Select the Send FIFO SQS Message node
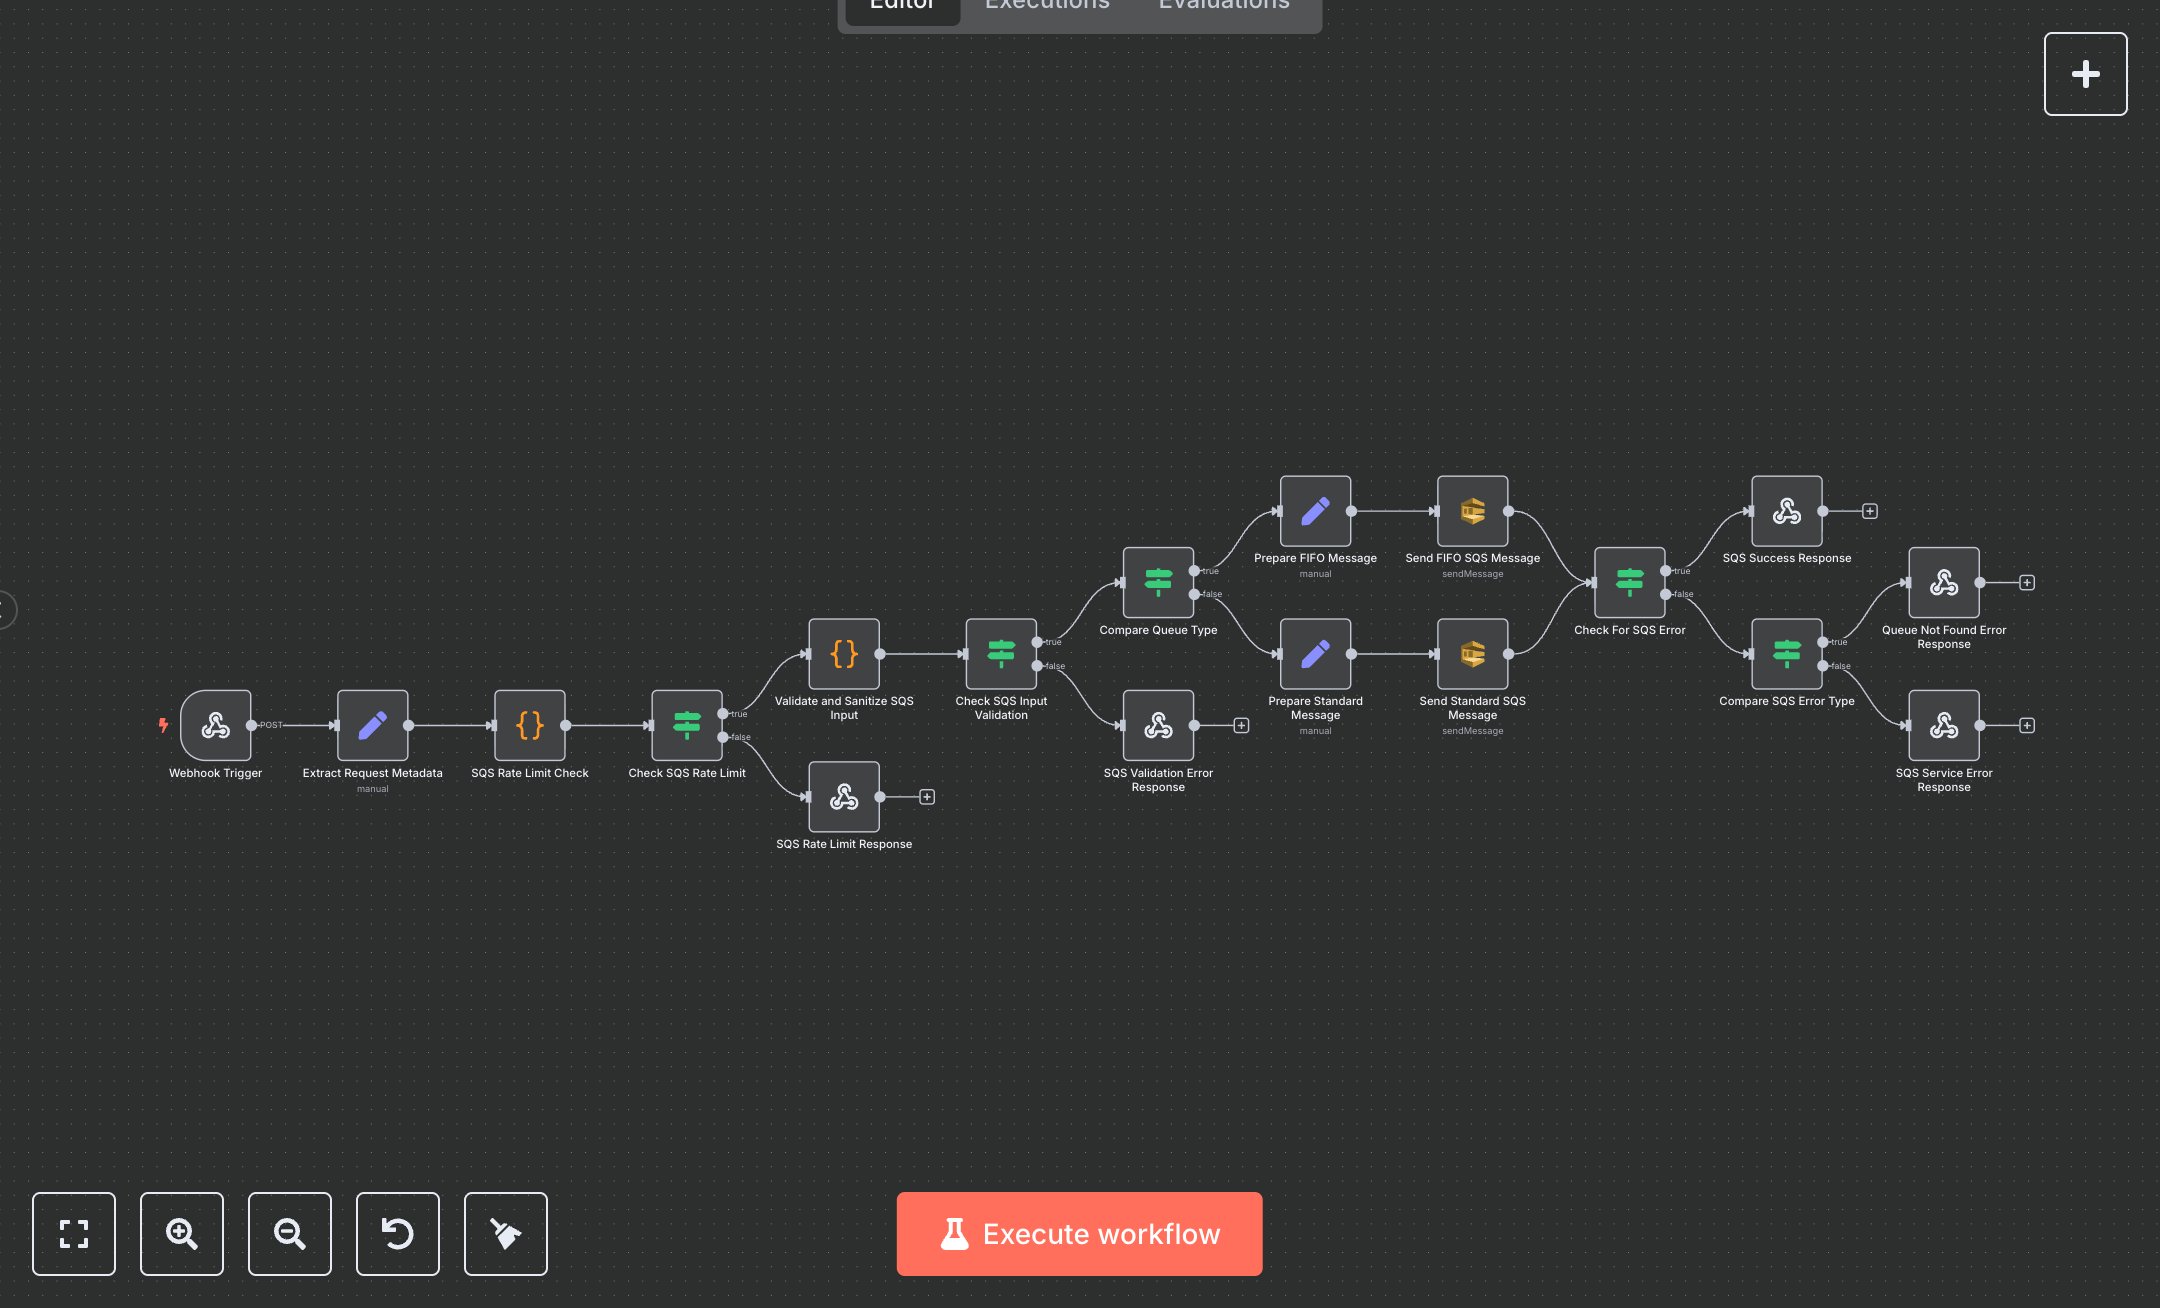2160x1308 pixels. [1472, 512]
